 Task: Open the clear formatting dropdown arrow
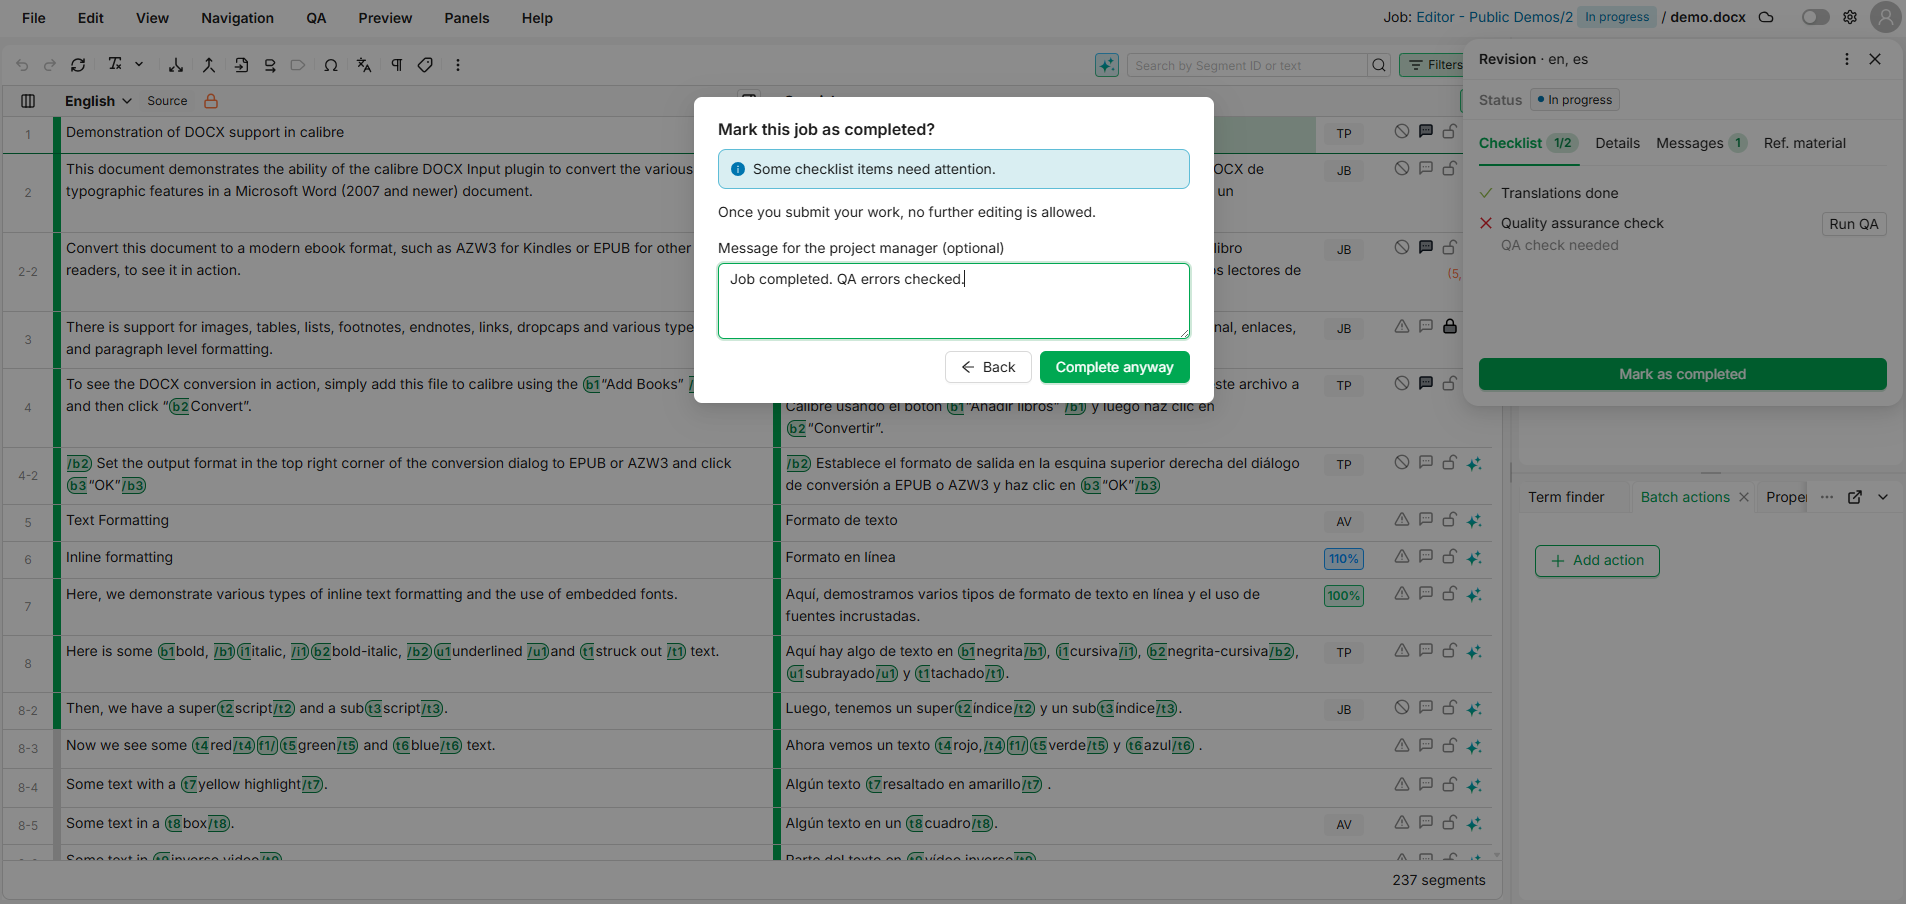[139, 64]
